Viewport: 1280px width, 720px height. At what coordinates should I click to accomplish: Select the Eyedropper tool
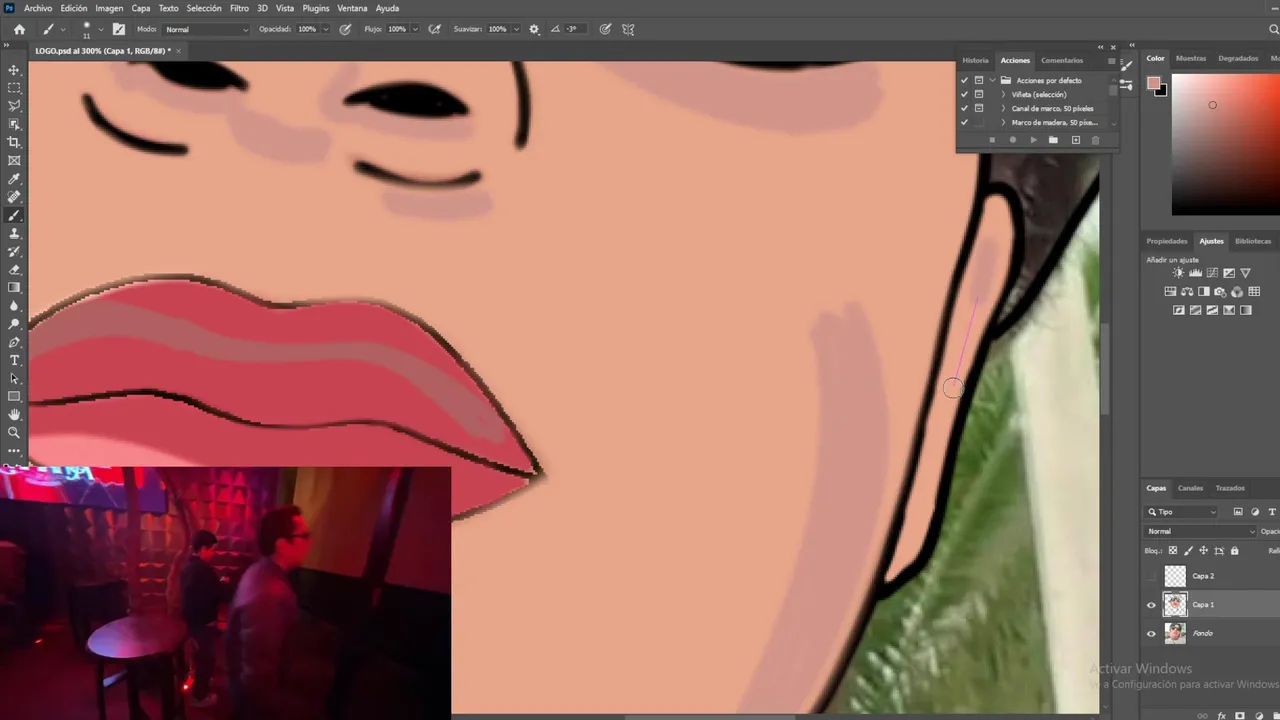14,179
